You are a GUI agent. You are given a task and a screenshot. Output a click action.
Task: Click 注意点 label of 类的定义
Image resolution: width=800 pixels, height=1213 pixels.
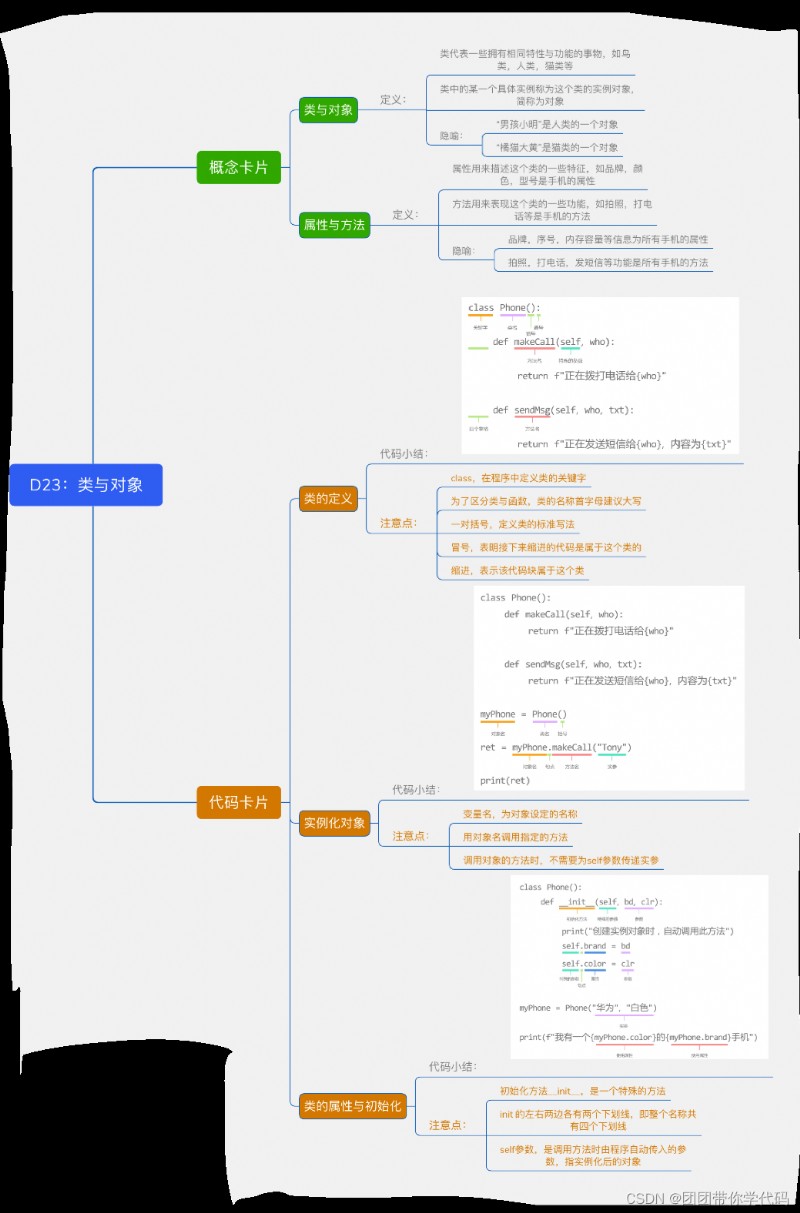tap(398, 523)
